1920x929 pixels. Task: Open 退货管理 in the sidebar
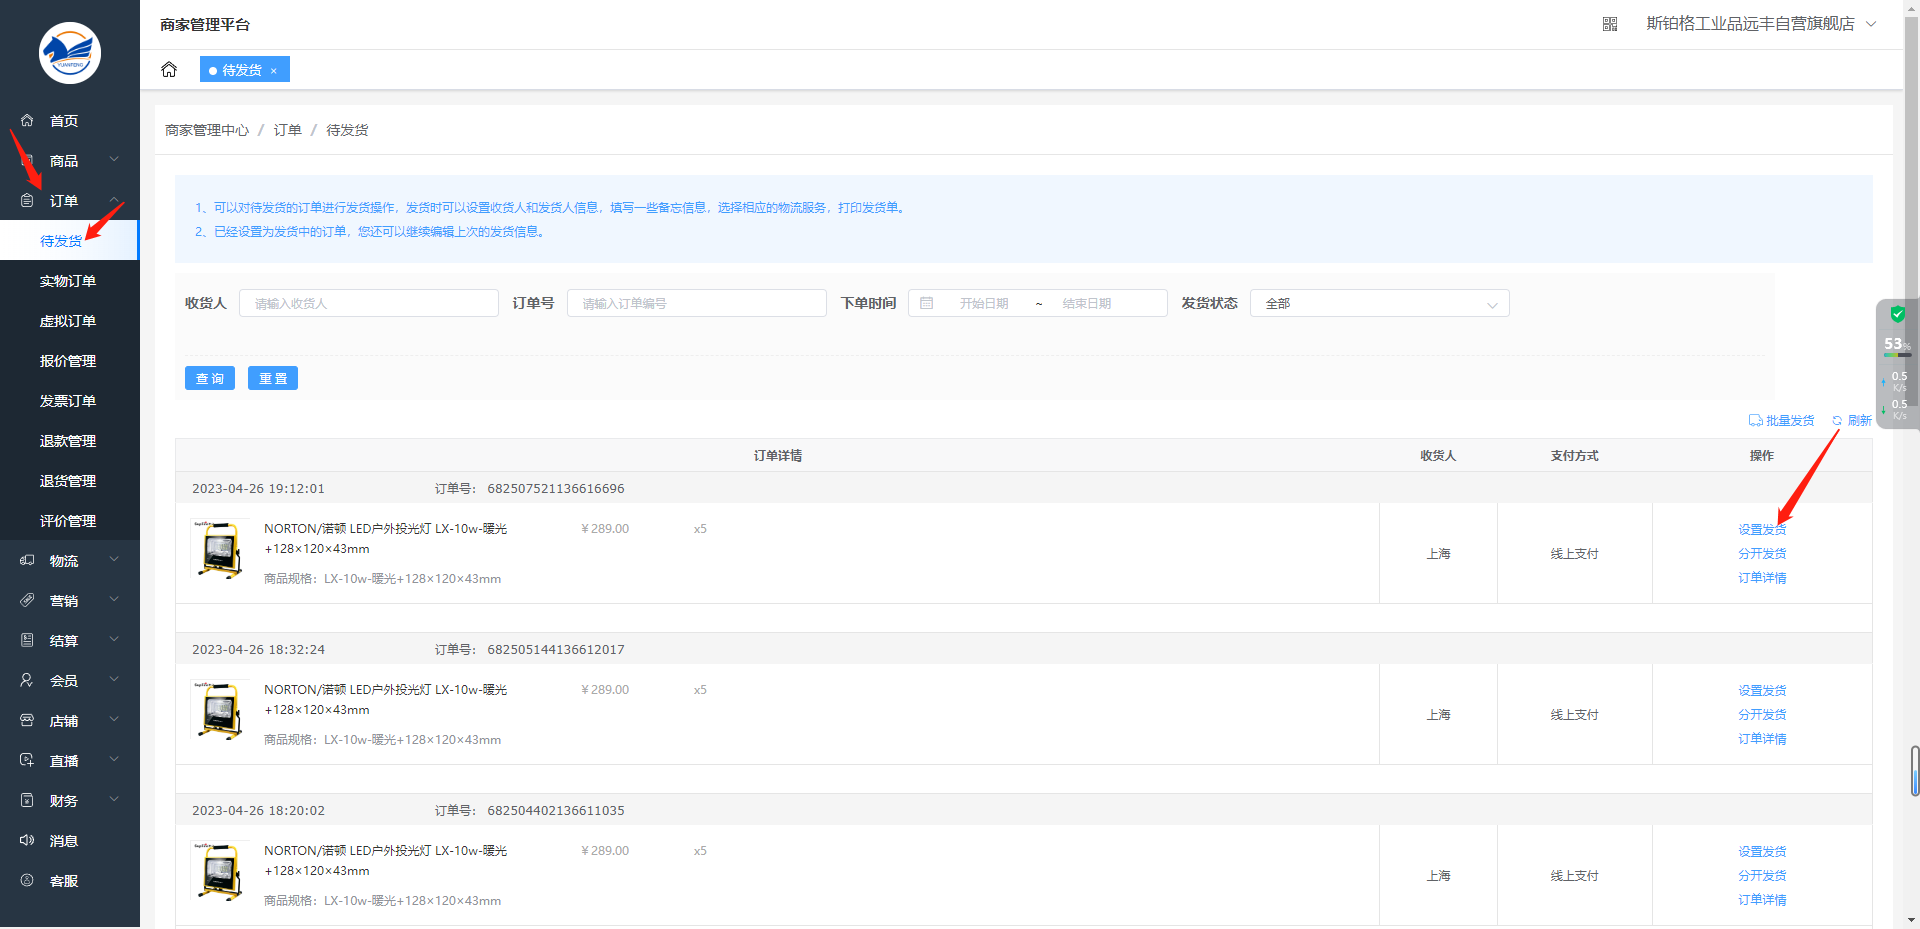[x=68, y=481]
